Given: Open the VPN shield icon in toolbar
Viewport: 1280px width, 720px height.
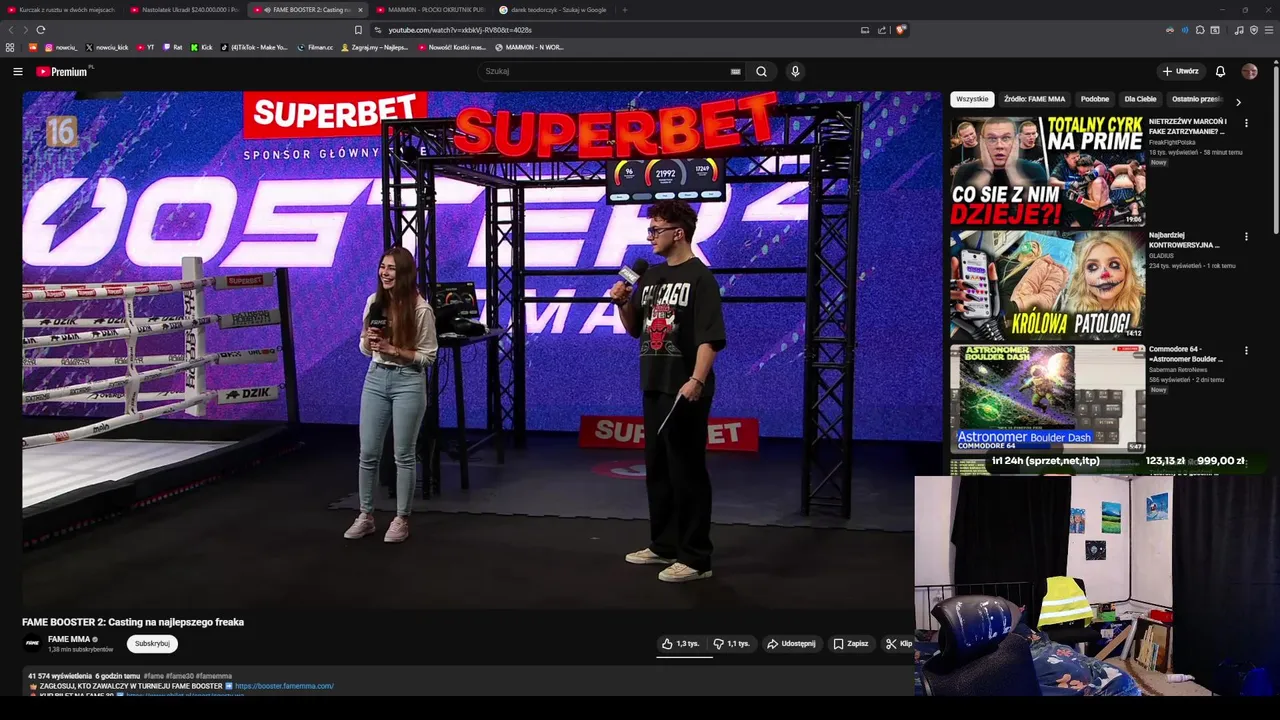Looking at the screenshot, I should click(1254, 30).
